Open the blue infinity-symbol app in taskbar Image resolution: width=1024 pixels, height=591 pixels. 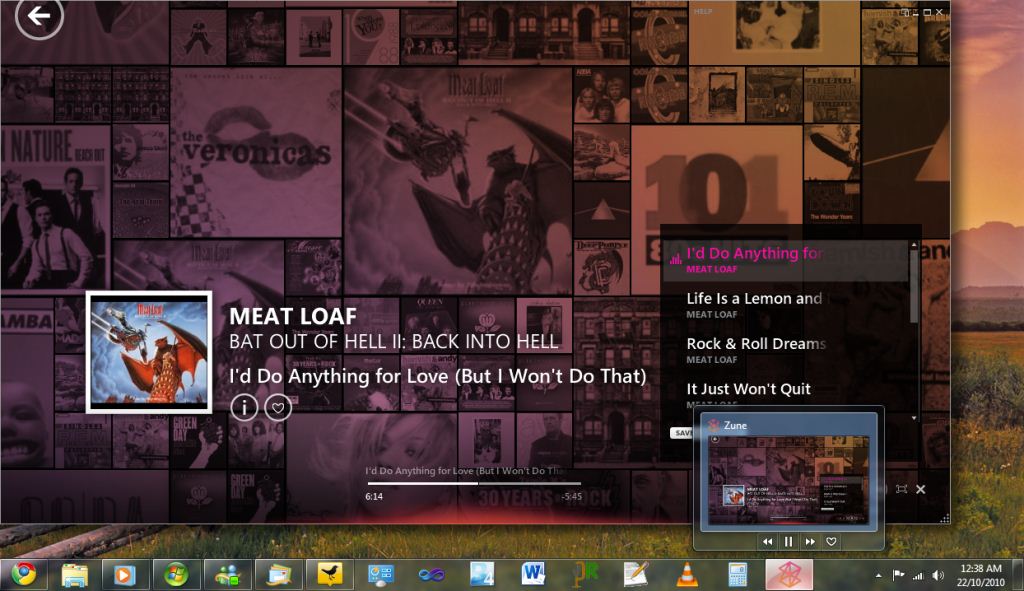[x=431, y=575]
